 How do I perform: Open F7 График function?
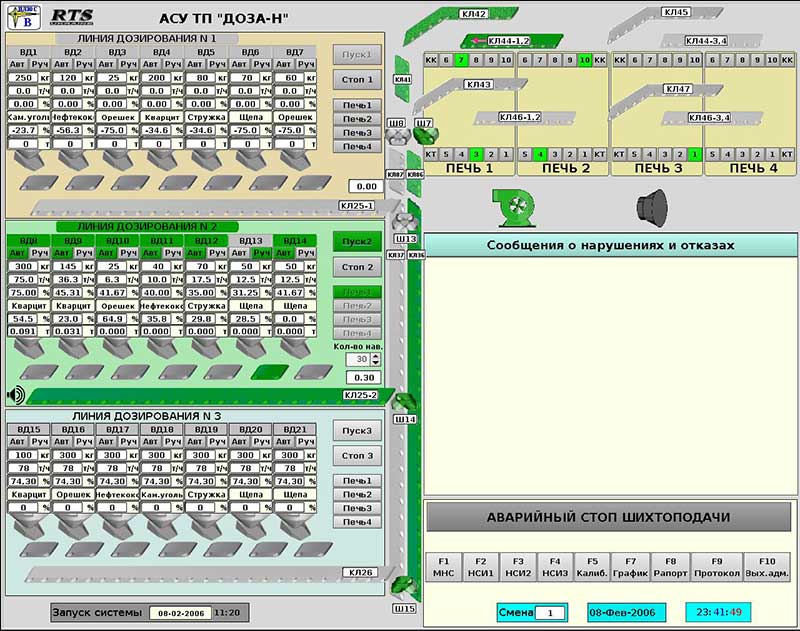tap(630, 567)
